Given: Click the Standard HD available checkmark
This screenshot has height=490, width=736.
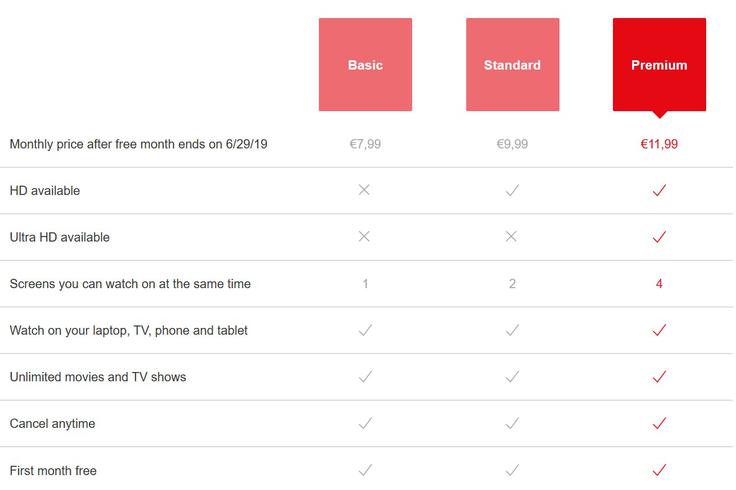Looking at the screenshot, I should 512,190.
